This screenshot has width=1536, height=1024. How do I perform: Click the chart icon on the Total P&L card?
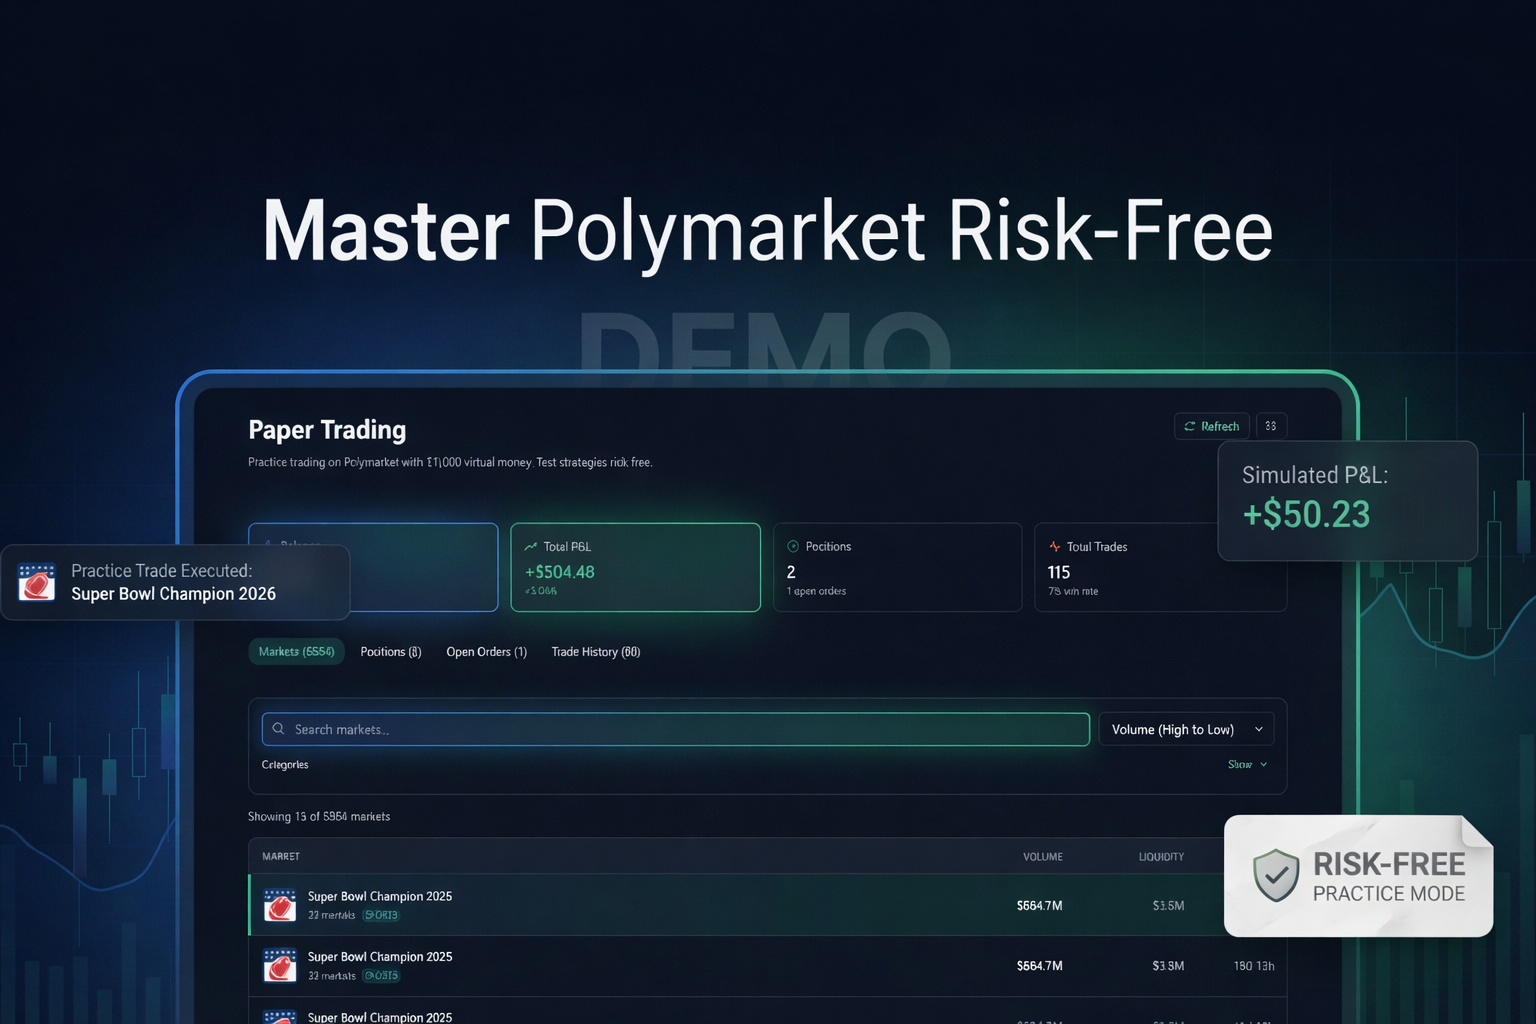(532, 546)
